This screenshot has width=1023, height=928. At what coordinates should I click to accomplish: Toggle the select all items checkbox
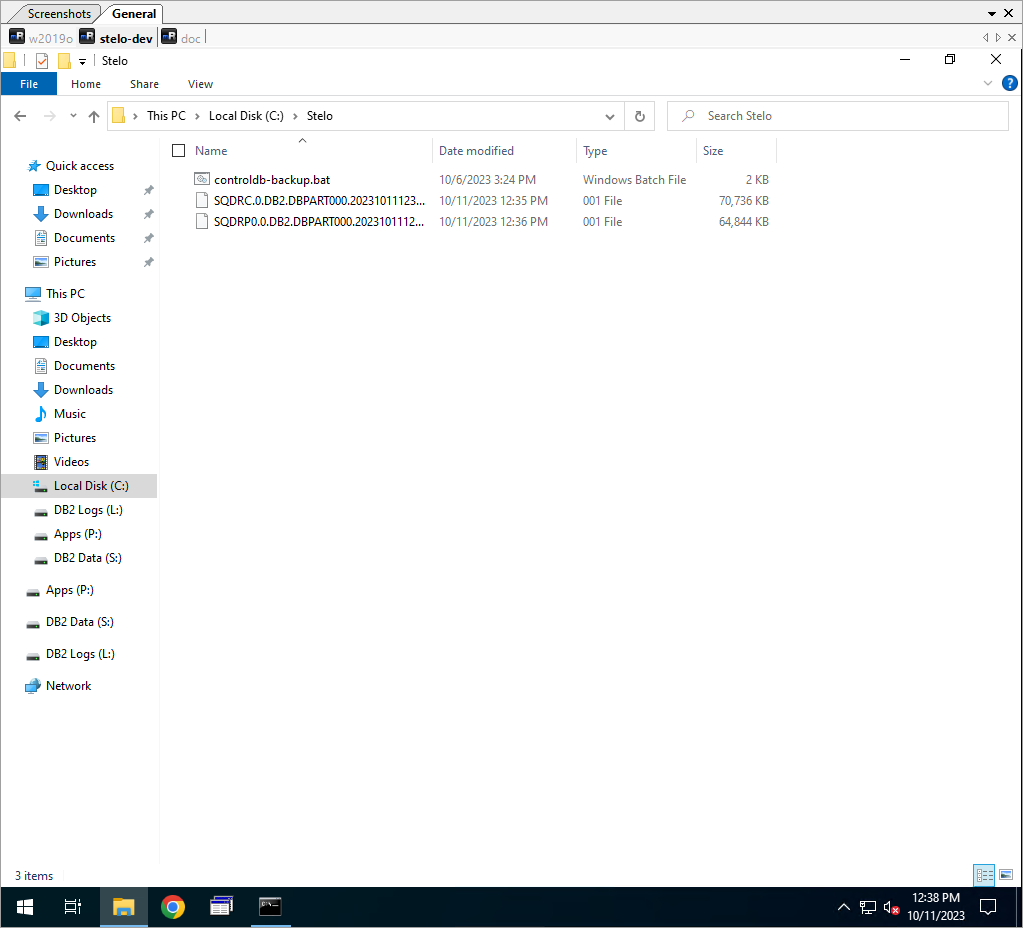[179, 151]
